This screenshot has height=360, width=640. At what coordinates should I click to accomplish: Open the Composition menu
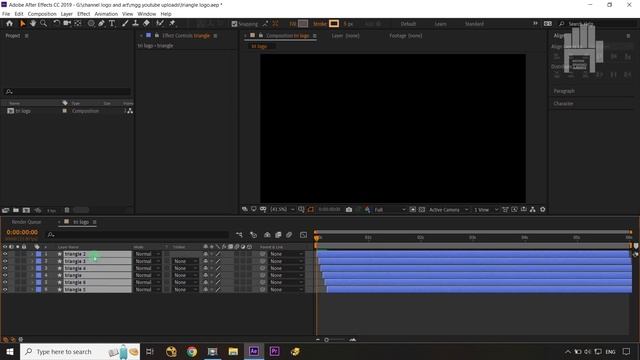point(42,14)
